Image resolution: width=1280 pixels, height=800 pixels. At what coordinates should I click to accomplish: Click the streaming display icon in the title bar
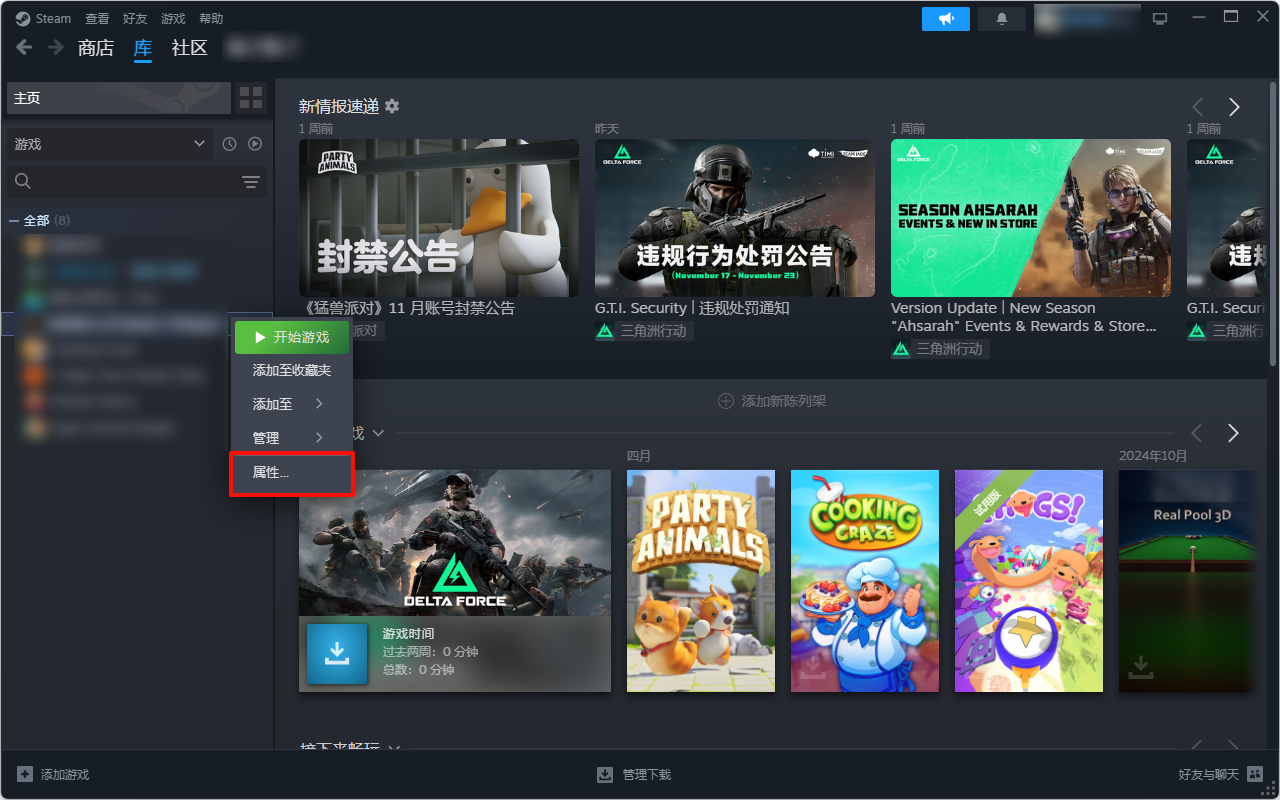1159,17
